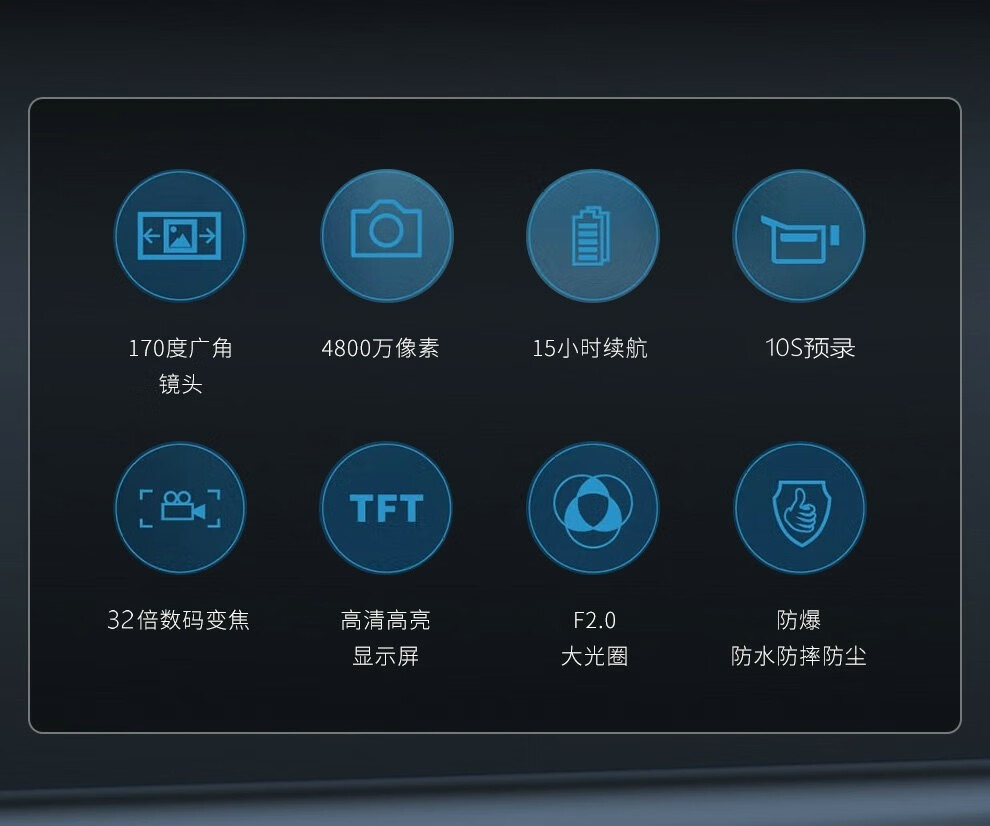This screenshot has height=826, width=990.
Task: Click the 大光圈 text label
Action: (x=594, y=656)
